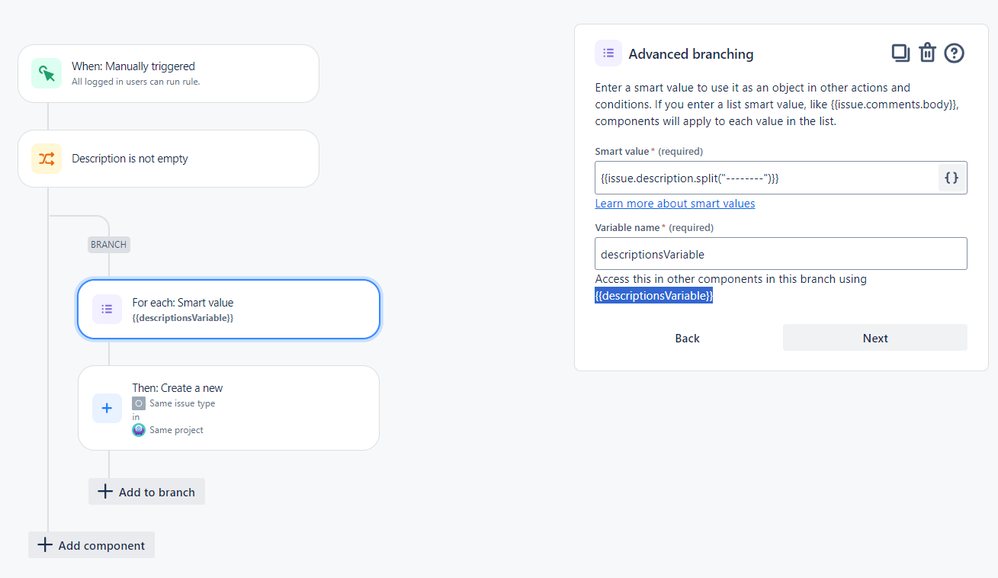
Task: Click the Same issue type icon
Action: click(139, 403)
